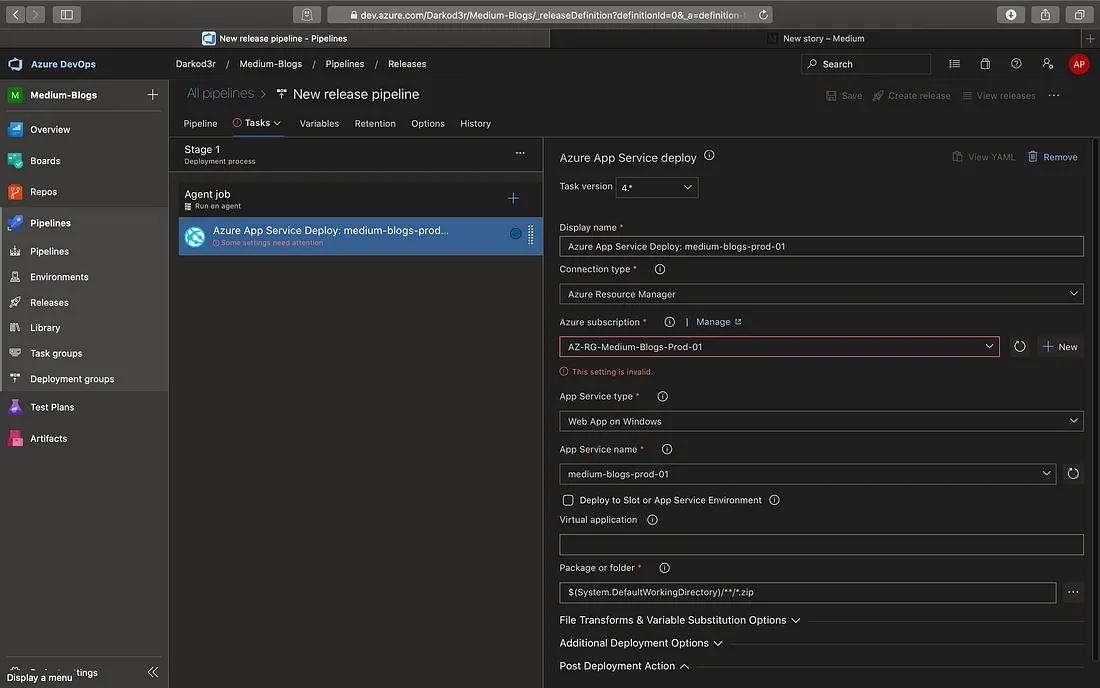Switch to the Pipeline tab

pyautogui.click(x=200, y=123)
